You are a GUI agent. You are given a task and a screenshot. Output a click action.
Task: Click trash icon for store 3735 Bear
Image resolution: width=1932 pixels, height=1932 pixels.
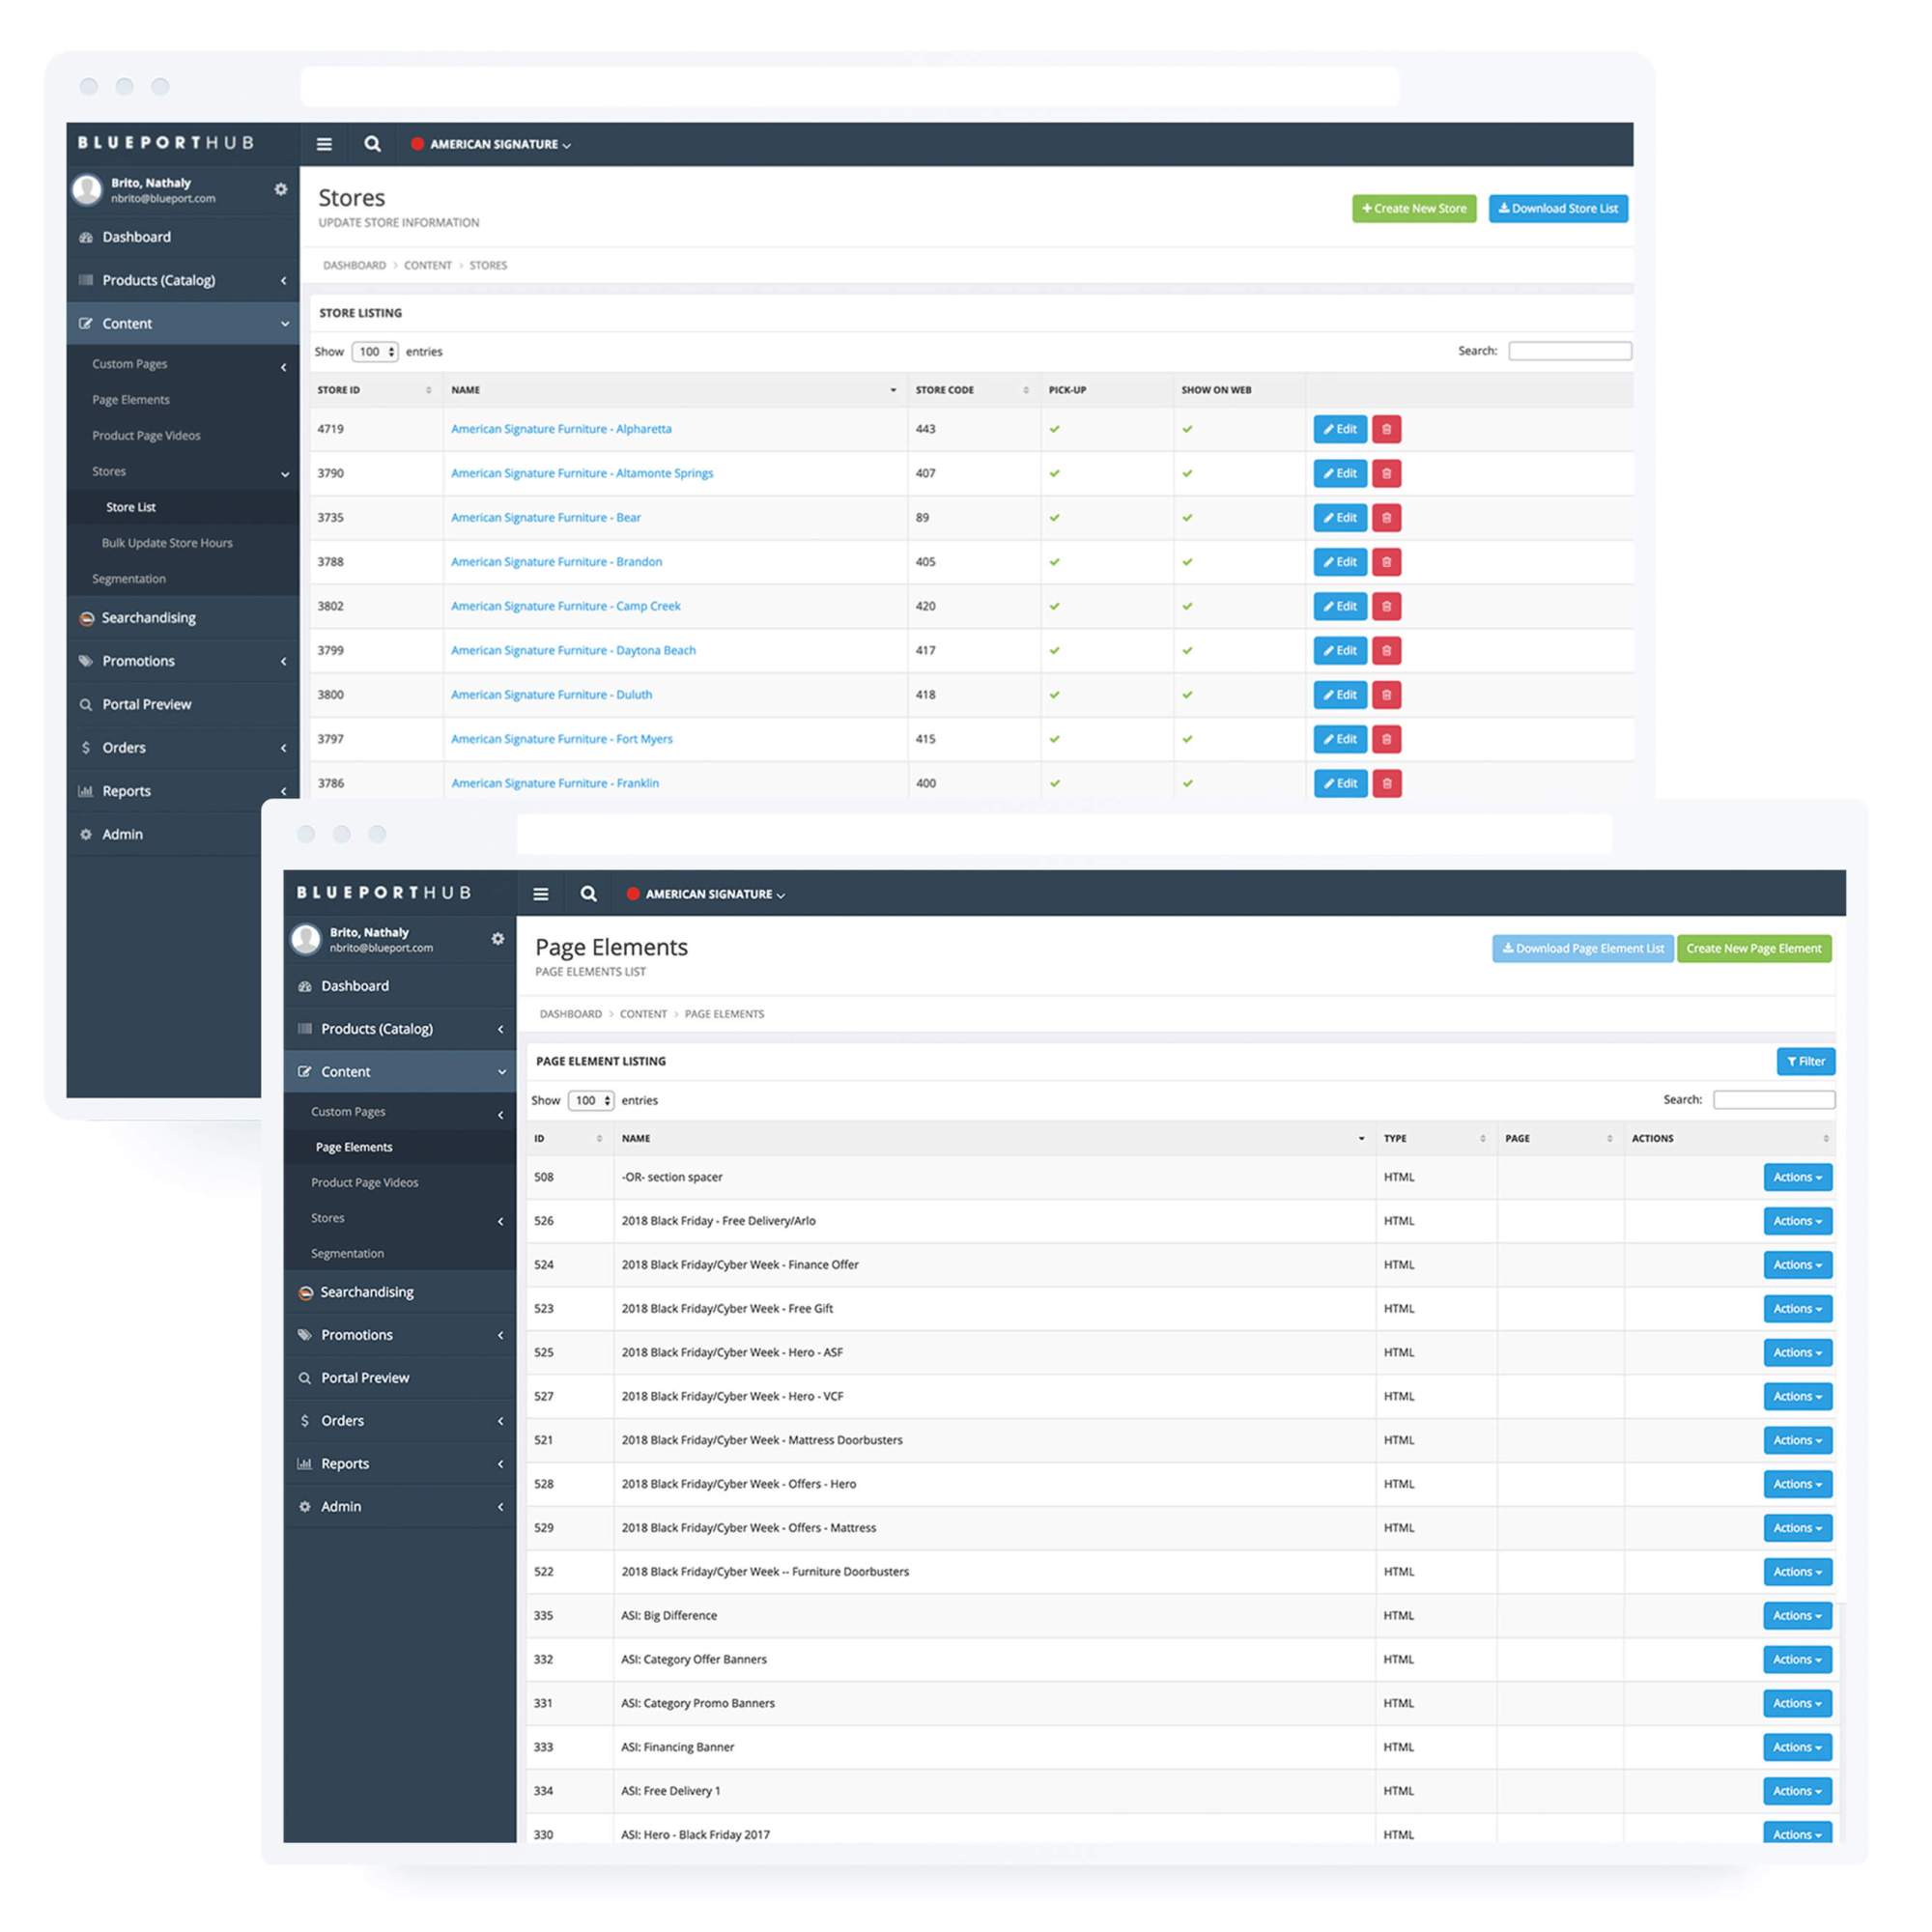1386,517
